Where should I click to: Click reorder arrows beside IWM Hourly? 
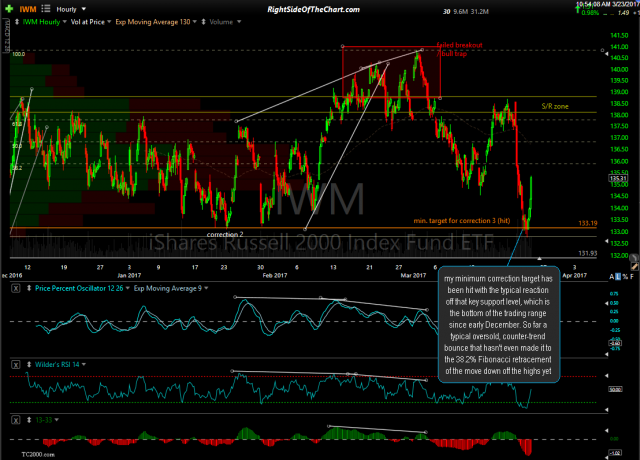17,22
